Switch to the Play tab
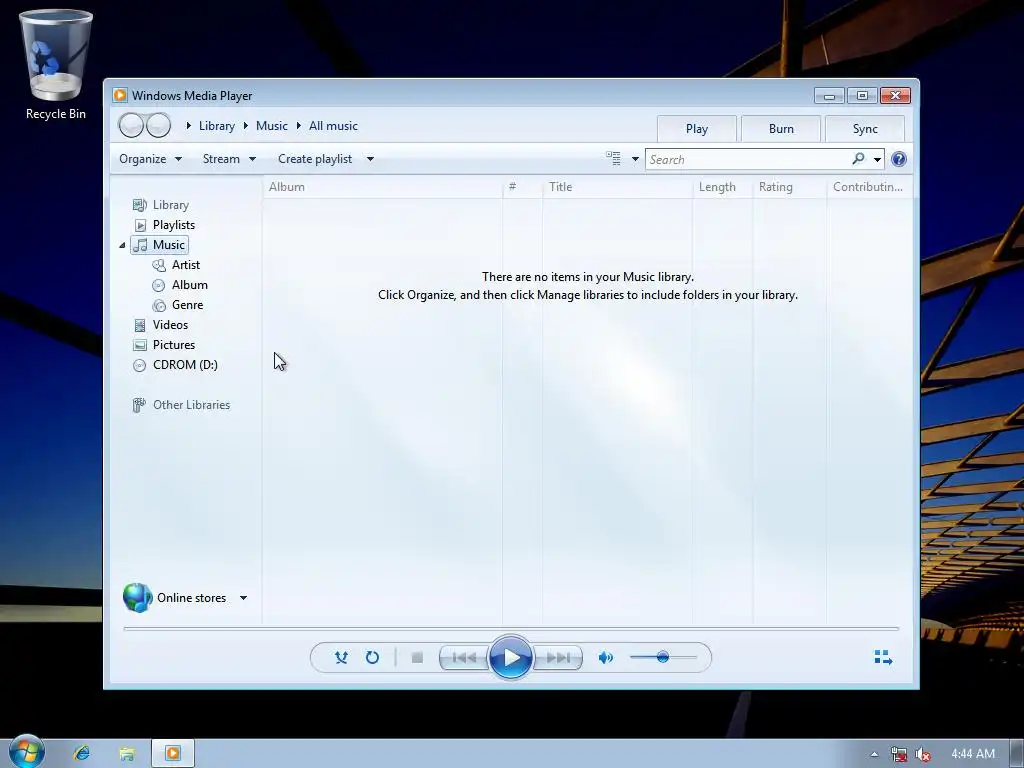 (697, 129)
